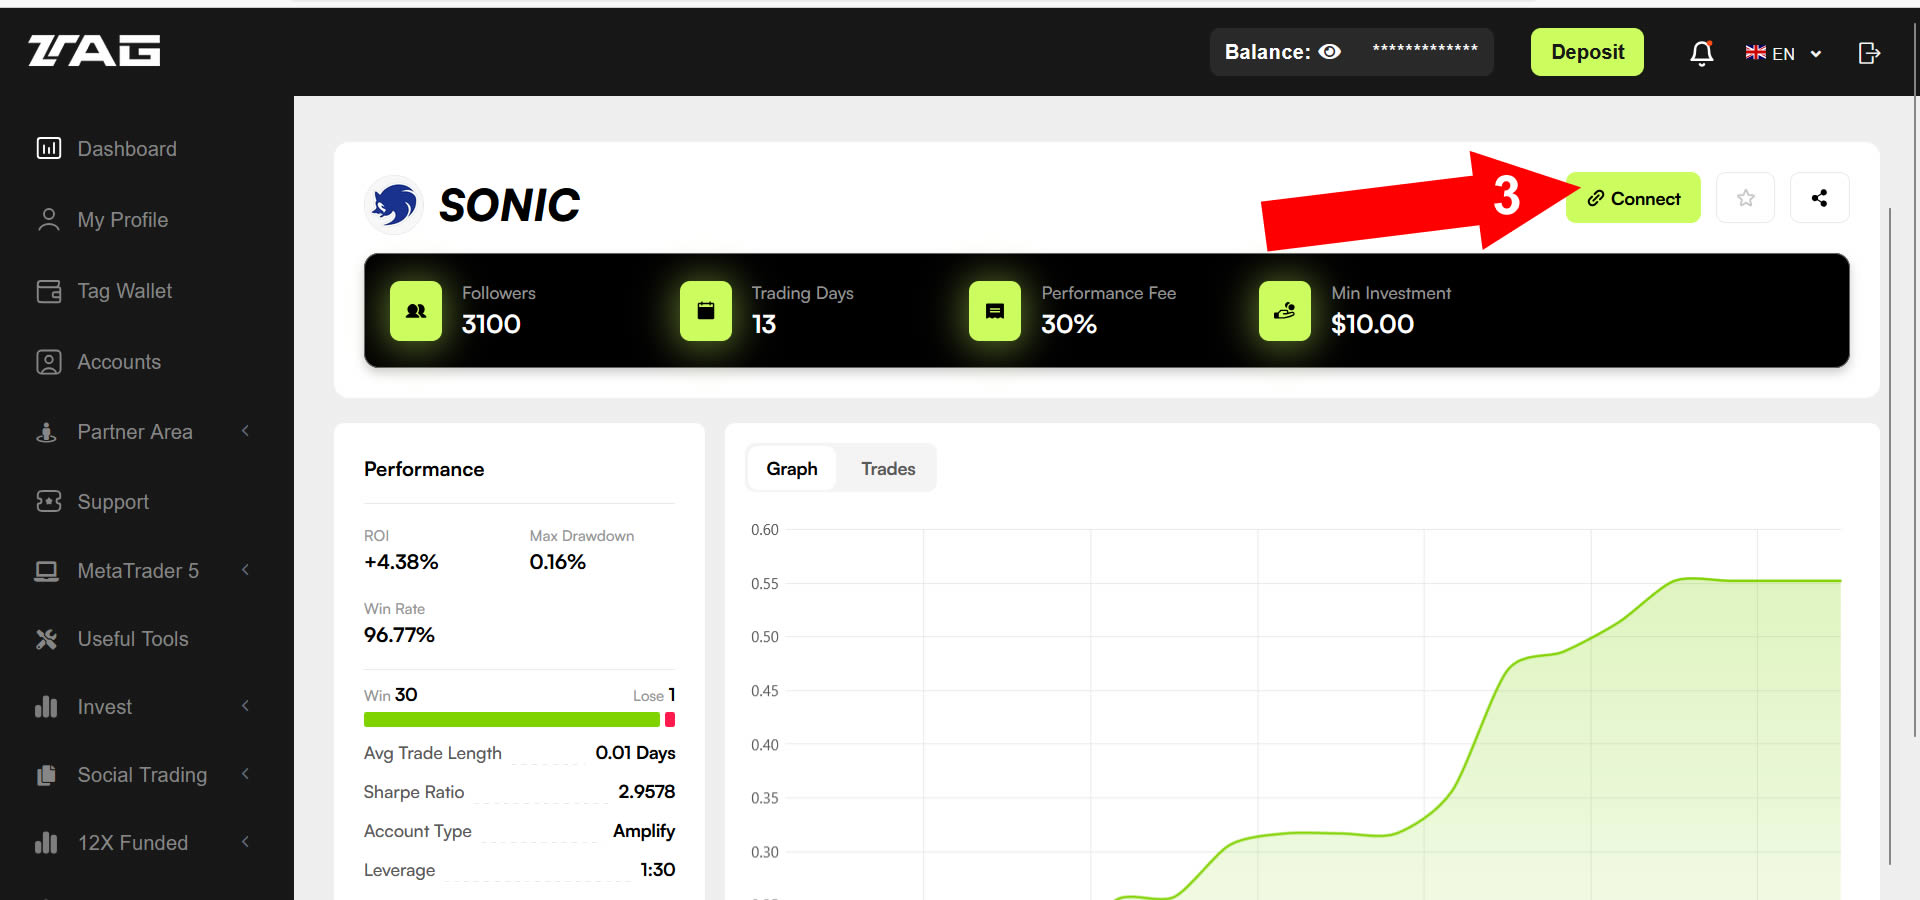Click the logout icon in header

pyautogui.click(x=1869, y=53)
